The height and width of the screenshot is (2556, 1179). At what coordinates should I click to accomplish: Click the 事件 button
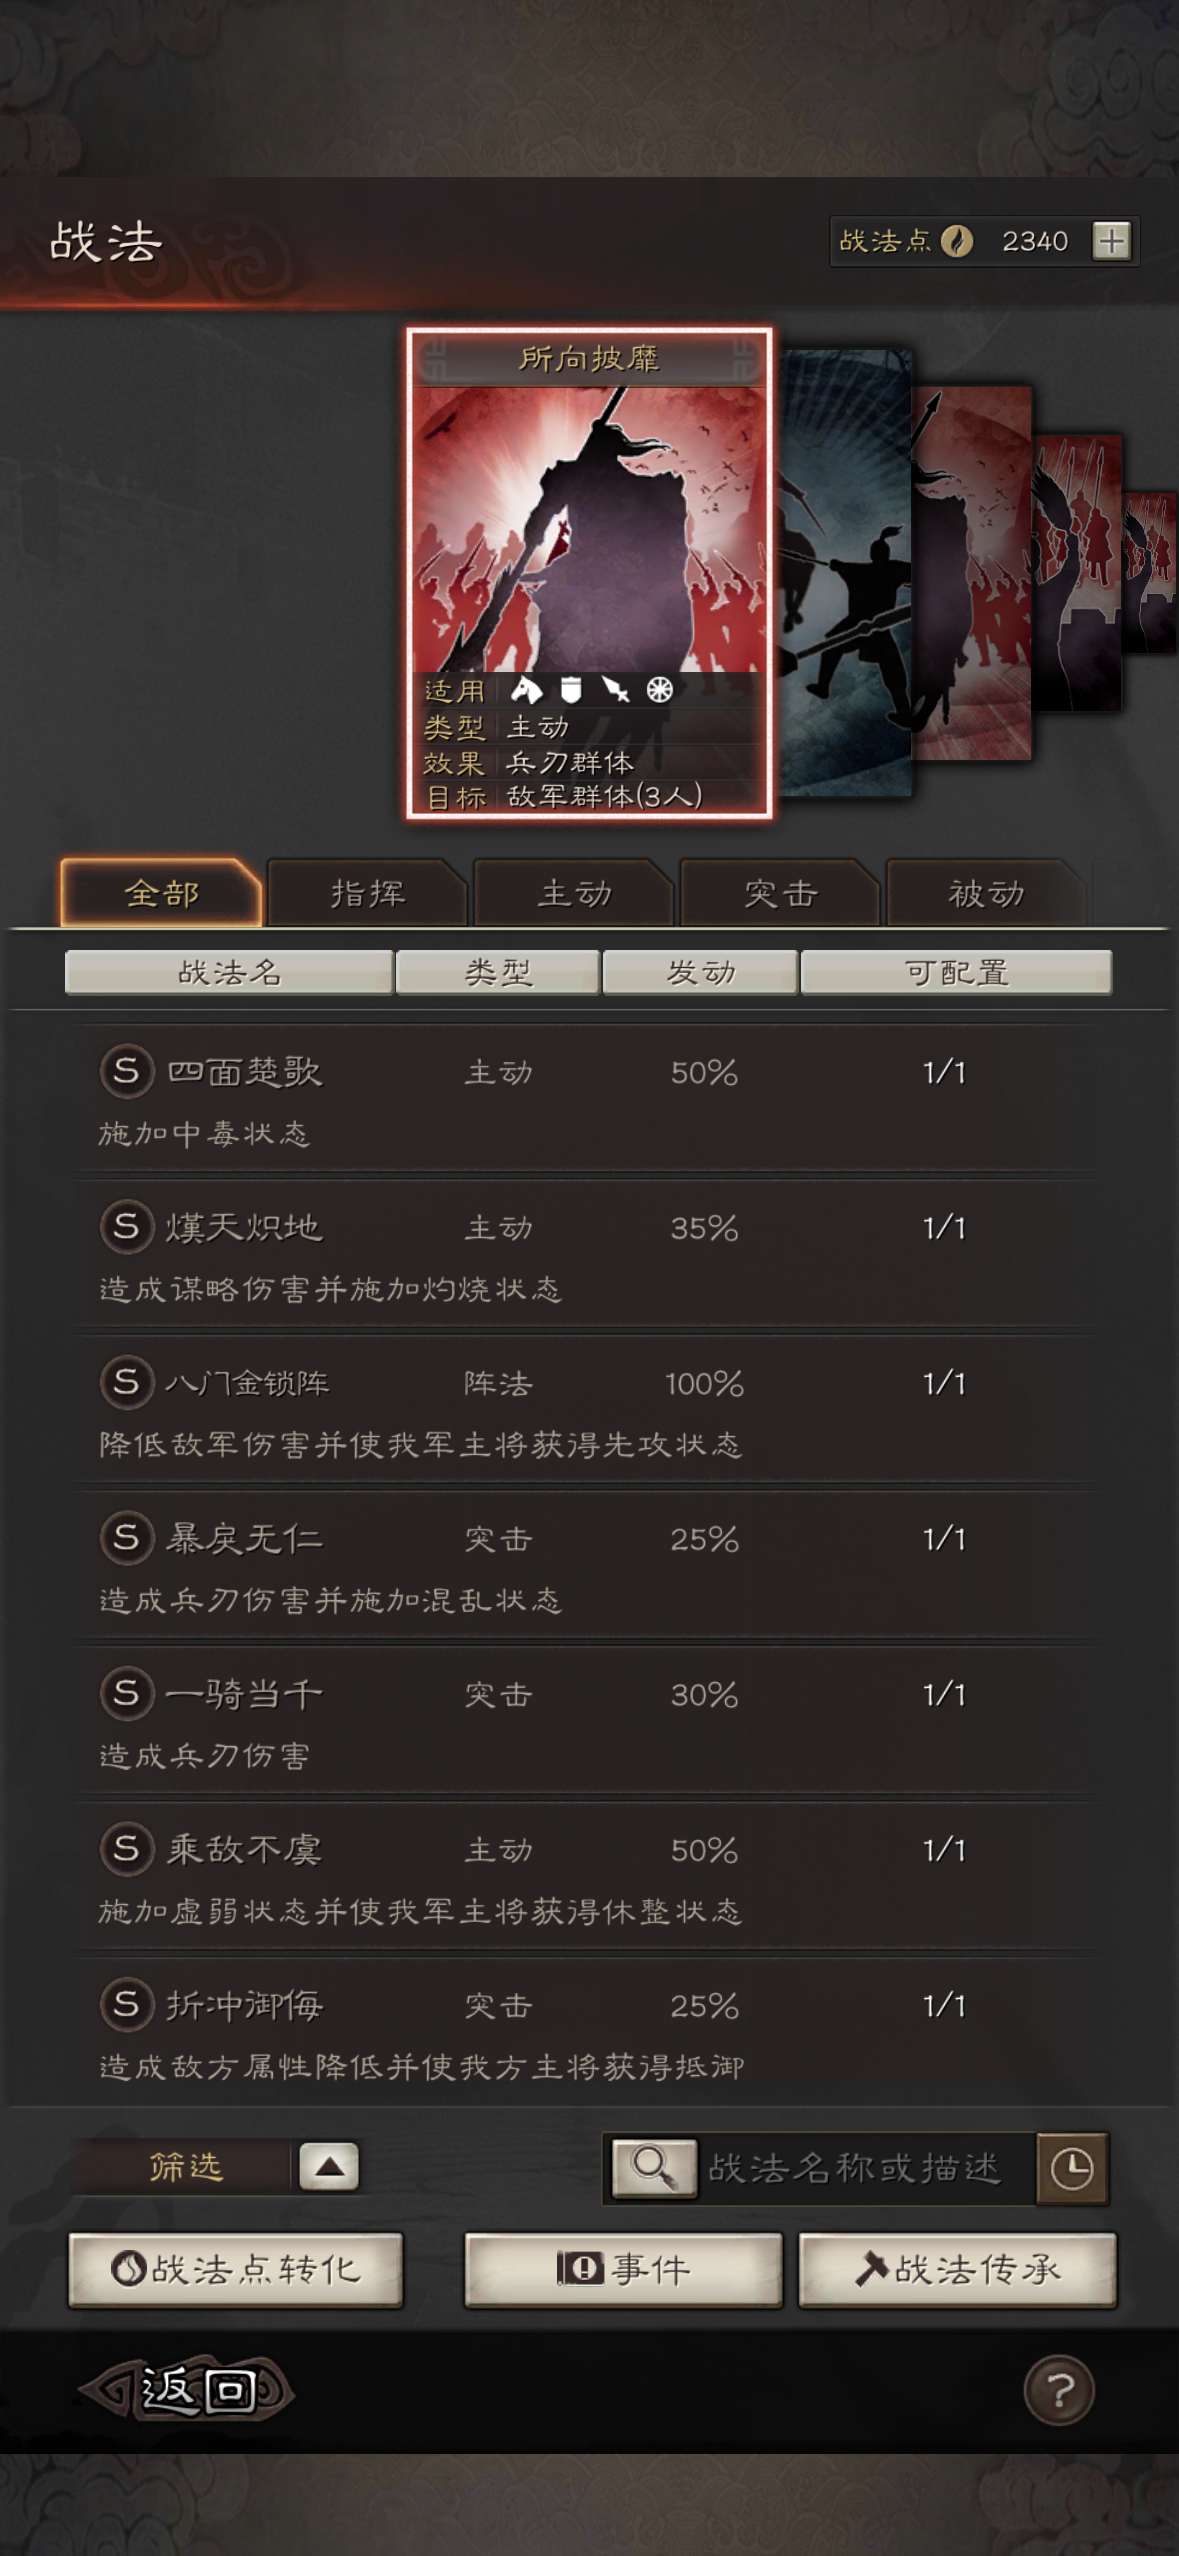point(623,2269)
